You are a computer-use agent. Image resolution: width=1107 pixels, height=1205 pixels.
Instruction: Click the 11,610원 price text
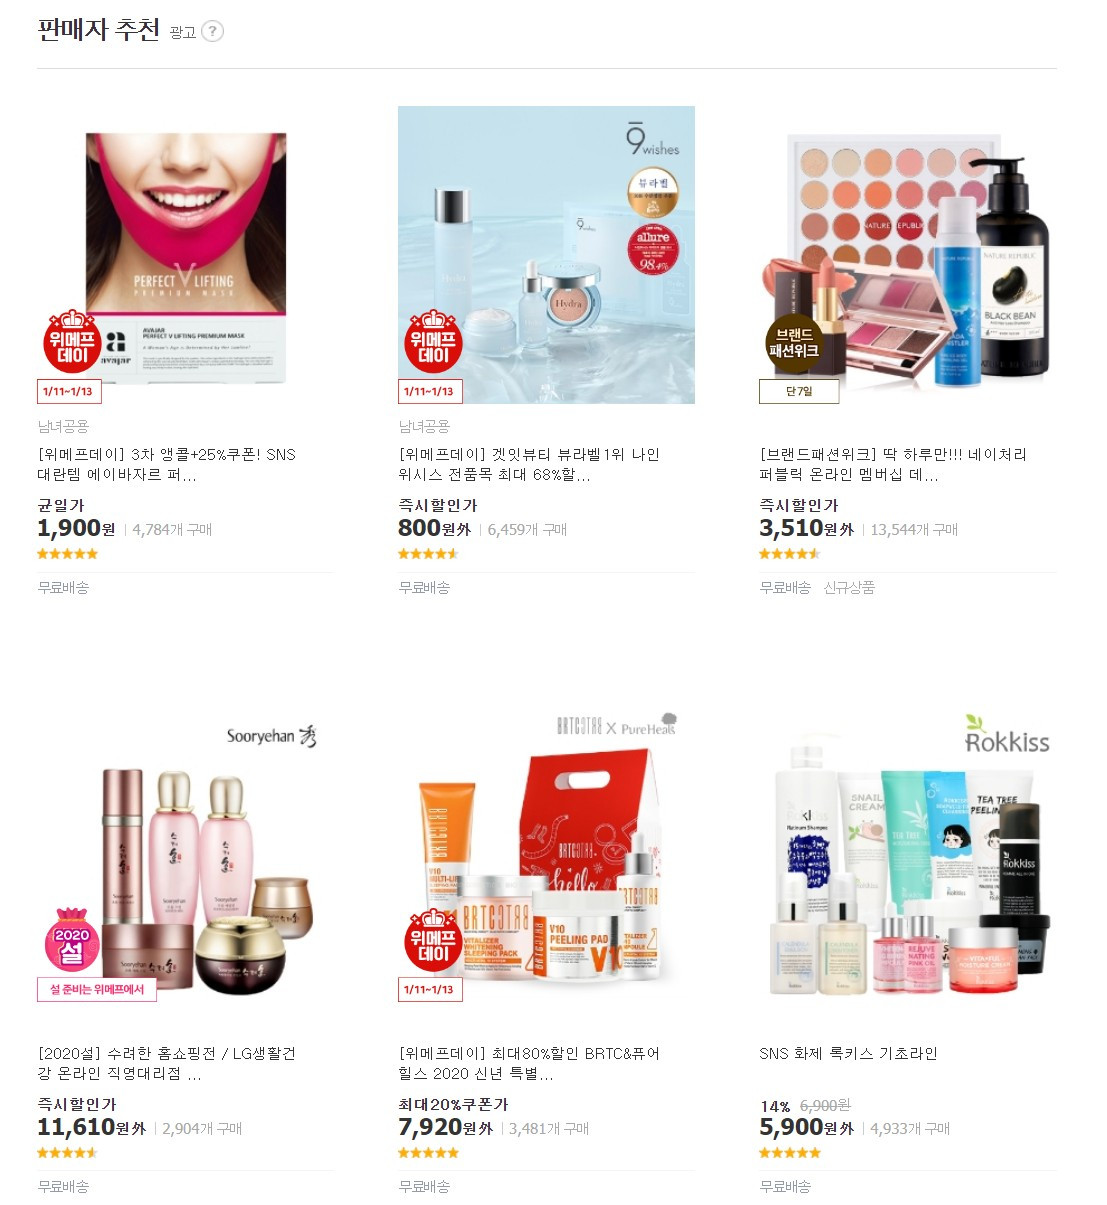click(x=91, y=1127)
